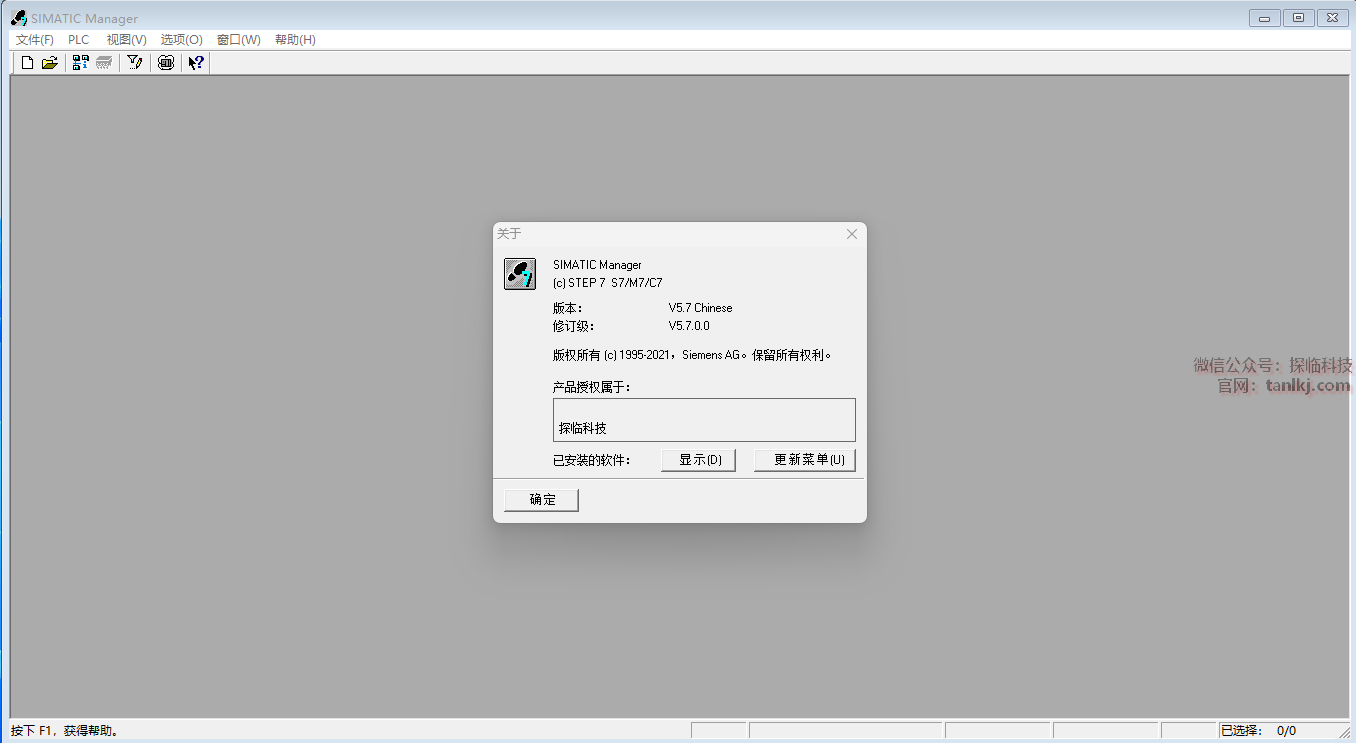Click the '已选择: 0/0' status bar entry
1356x743 pixels.
1259,731
